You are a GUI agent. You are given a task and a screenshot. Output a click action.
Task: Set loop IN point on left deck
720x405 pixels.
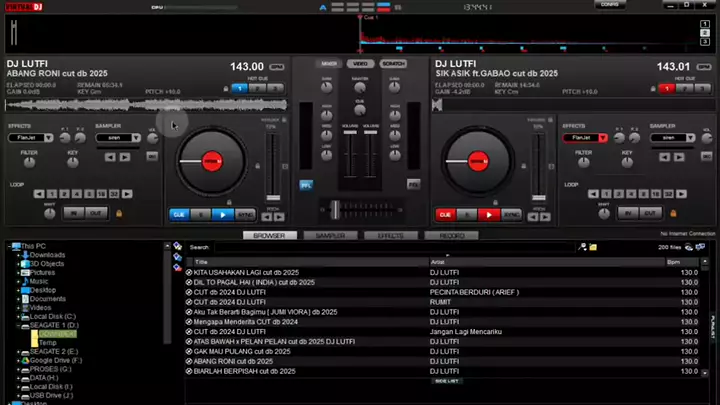73,213
